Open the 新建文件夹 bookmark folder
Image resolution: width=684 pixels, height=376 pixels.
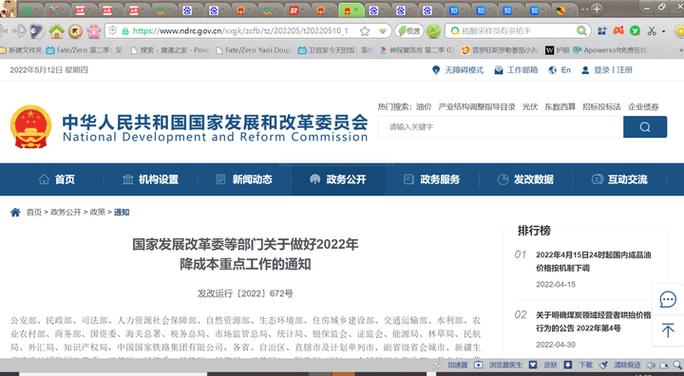(x=21, y=50)
